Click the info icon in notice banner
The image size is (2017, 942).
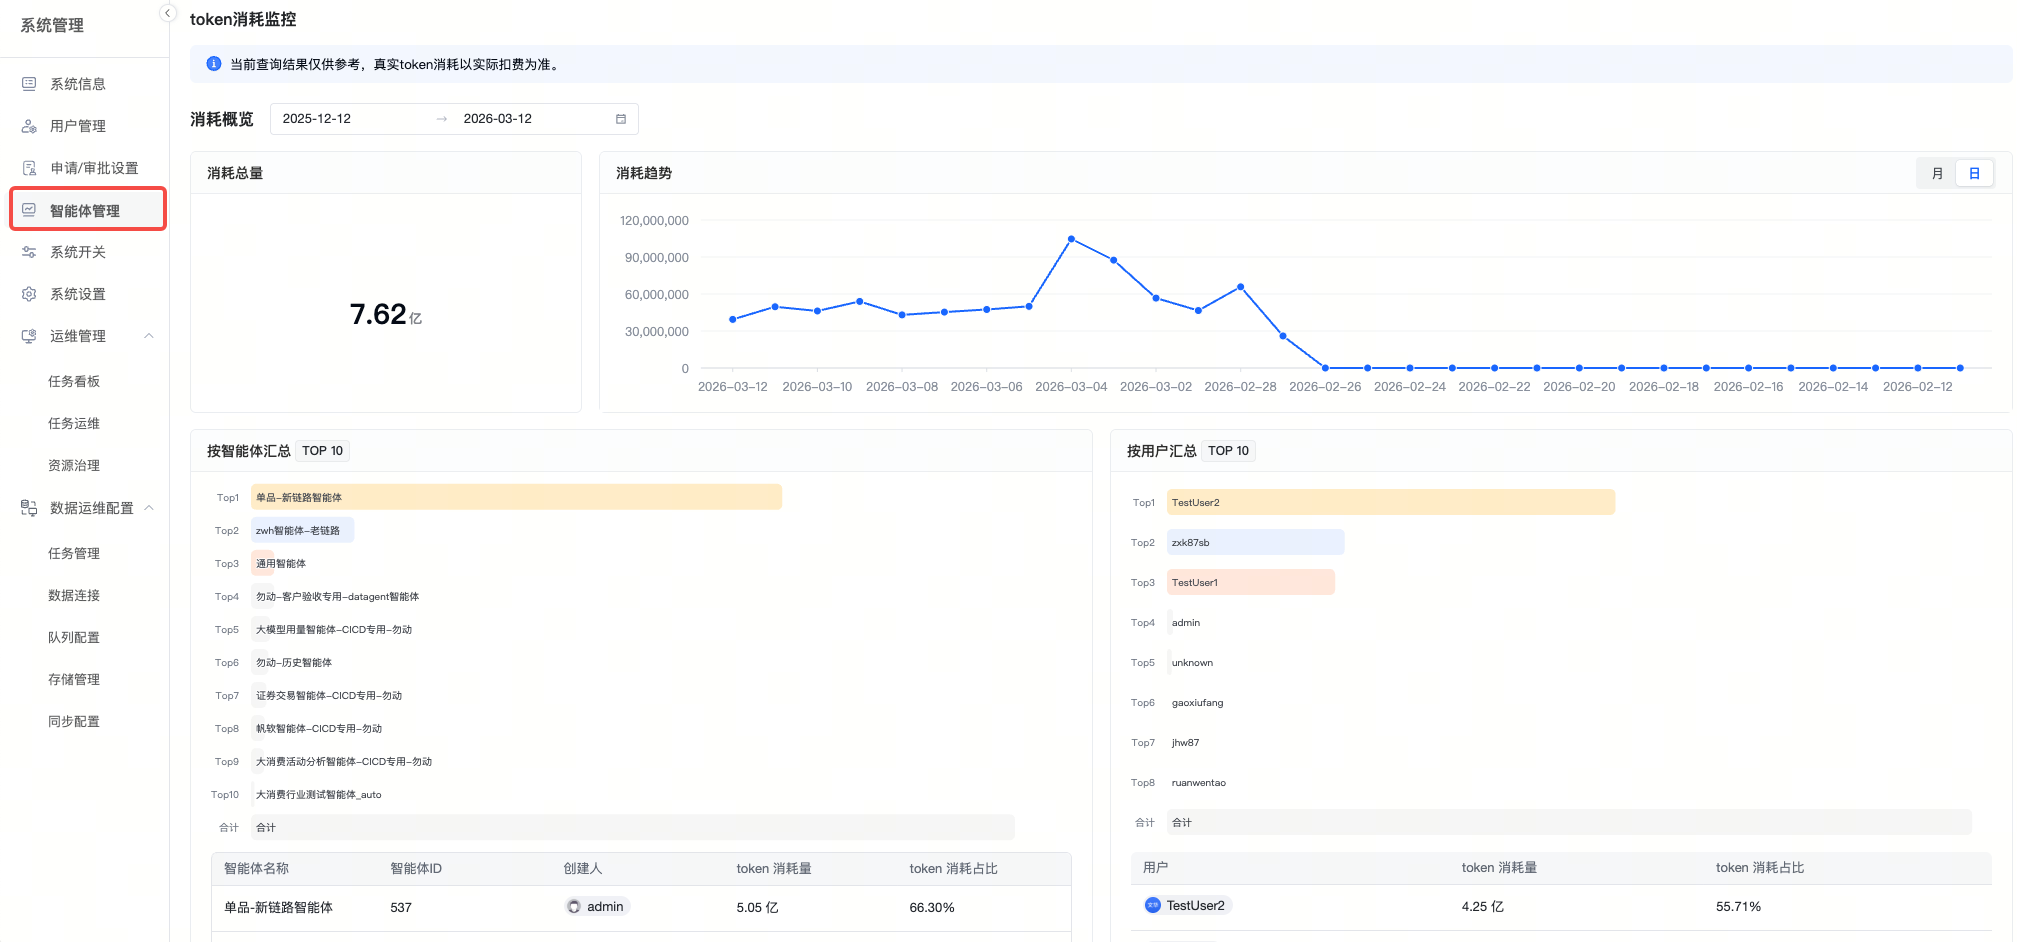coord(213,64)
